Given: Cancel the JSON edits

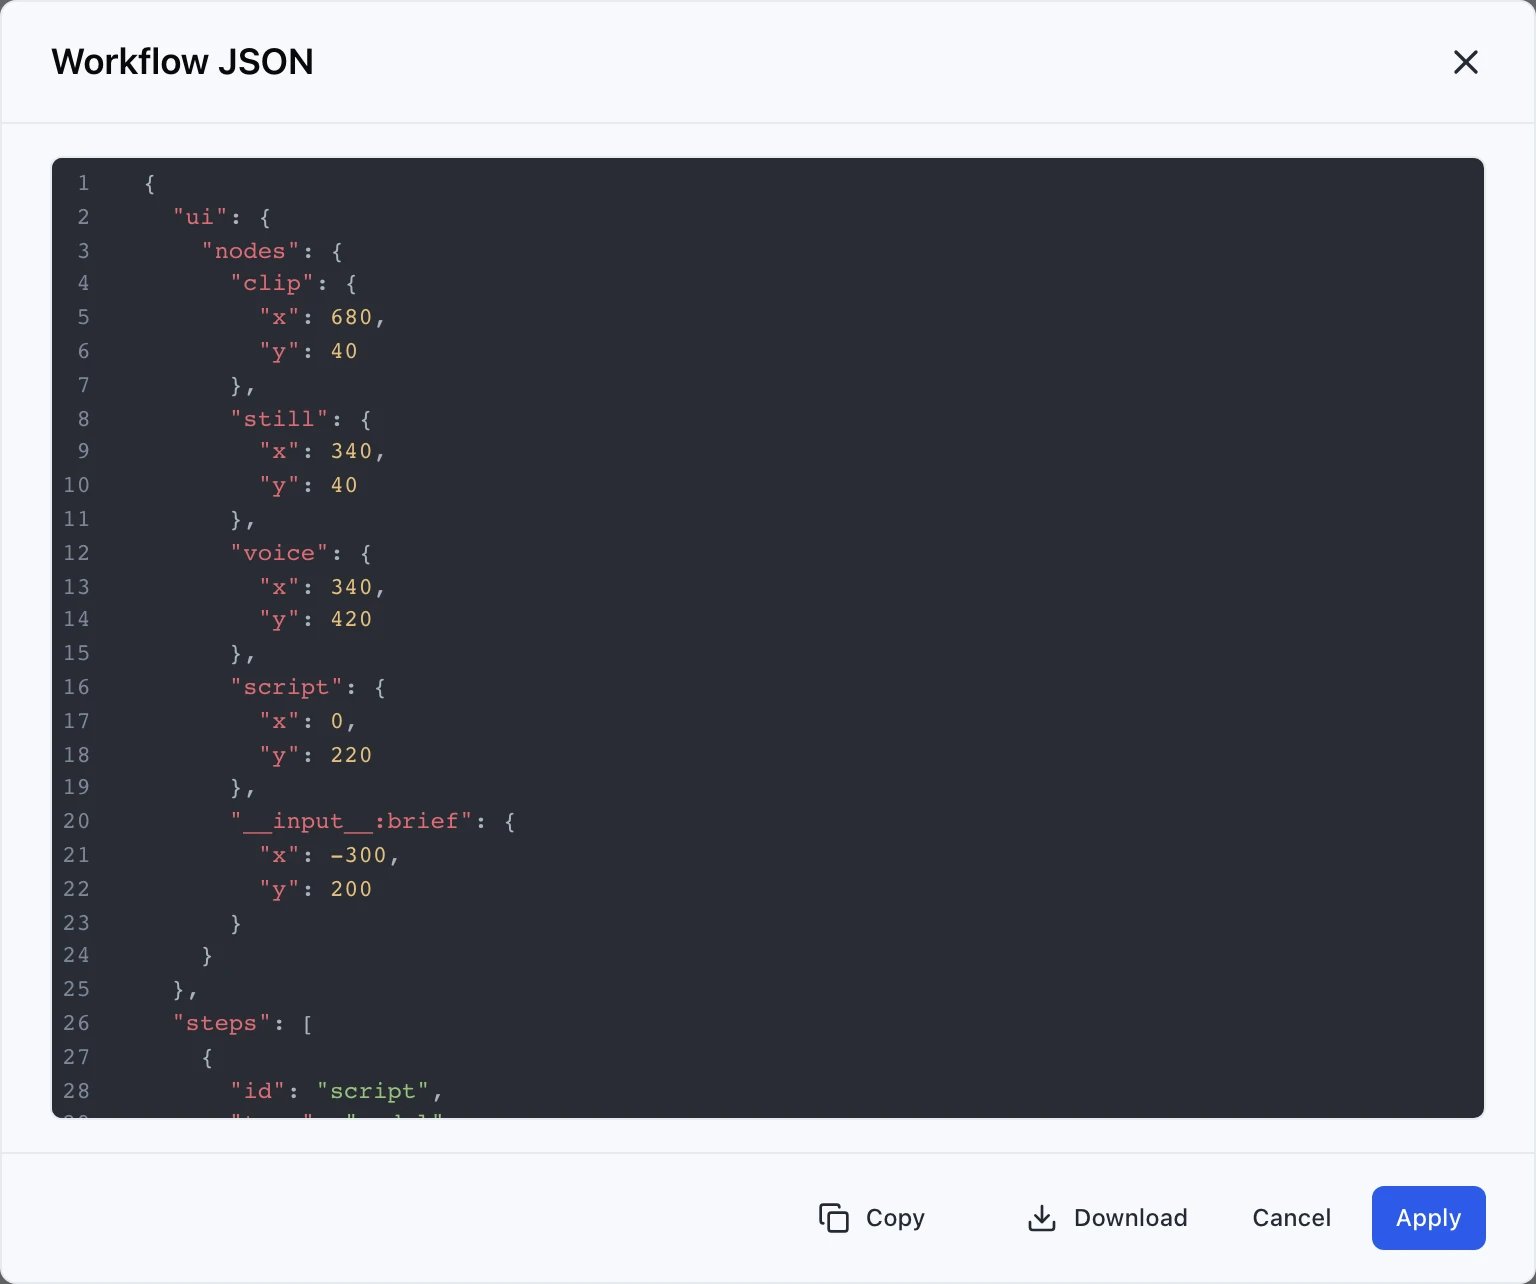Looking at the screenshot, I should point(1291,1217).
